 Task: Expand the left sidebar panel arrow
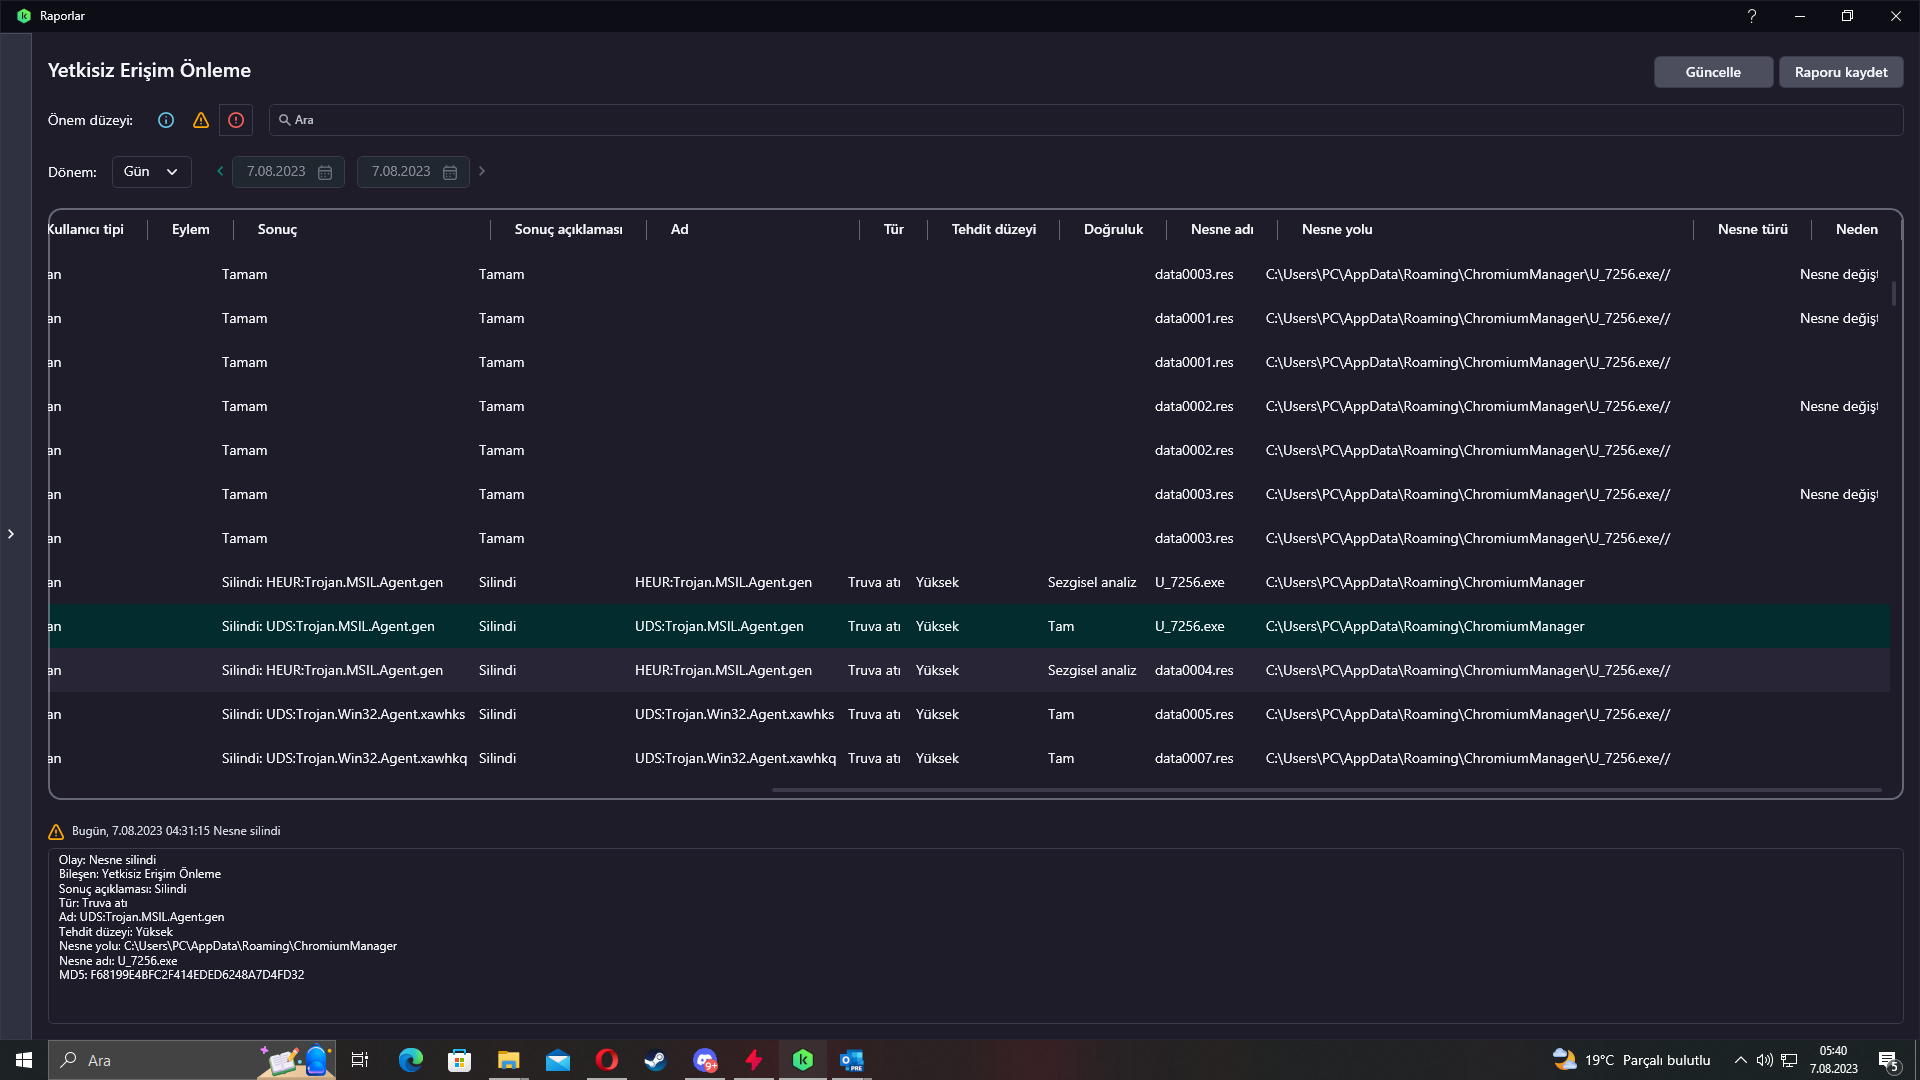(11, 534)
